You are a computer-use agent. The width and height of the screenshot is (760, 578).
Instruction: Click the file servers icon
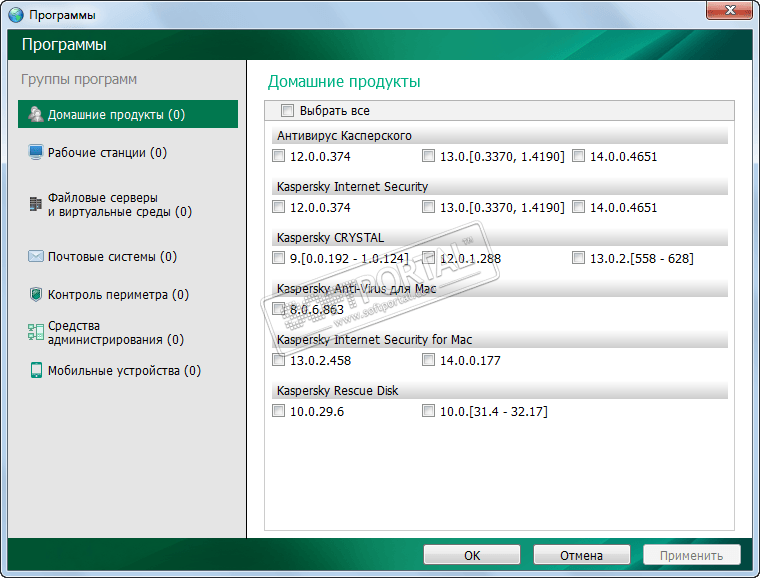(35, 204)
